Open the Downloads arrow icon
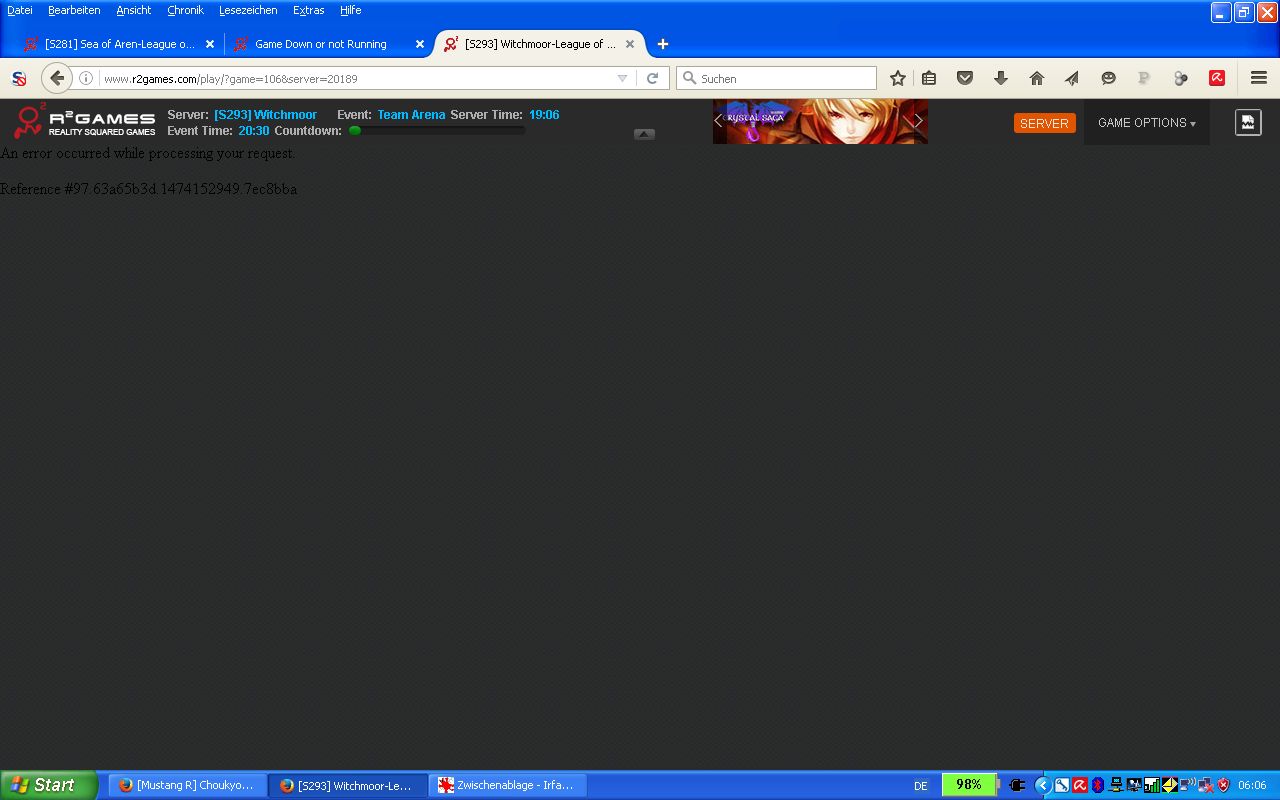Screen dimensions: 1280x800 tap(1000, 78)
